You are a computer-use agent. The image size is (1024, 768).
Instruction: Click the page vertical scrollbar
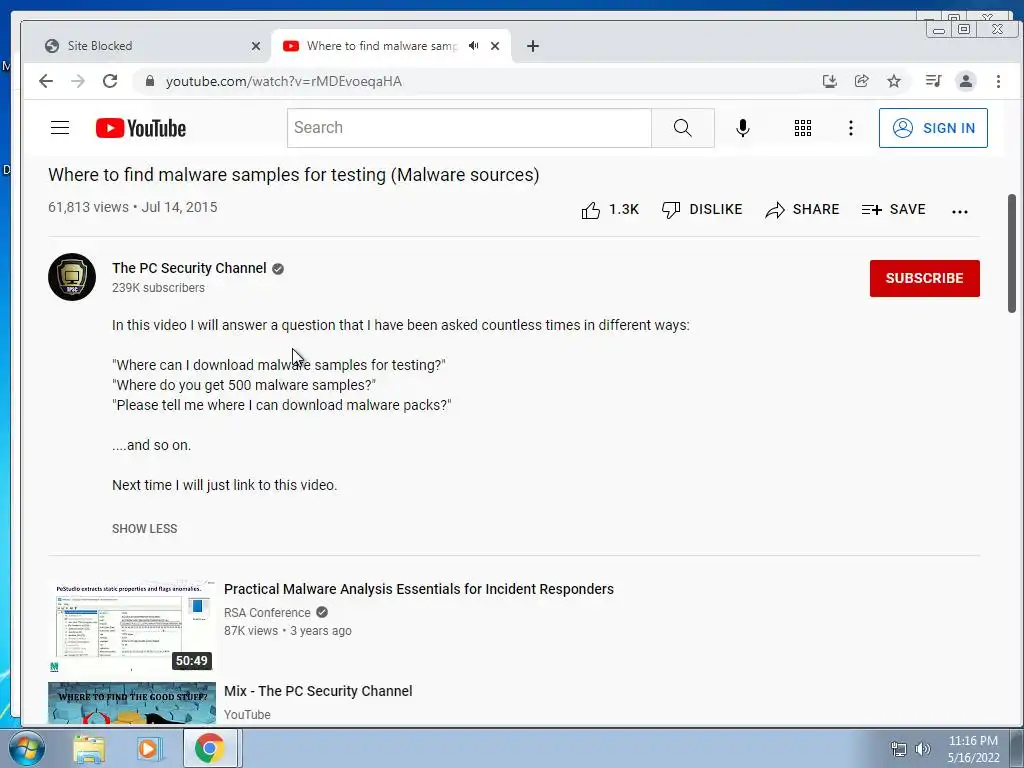(1011, 253)
